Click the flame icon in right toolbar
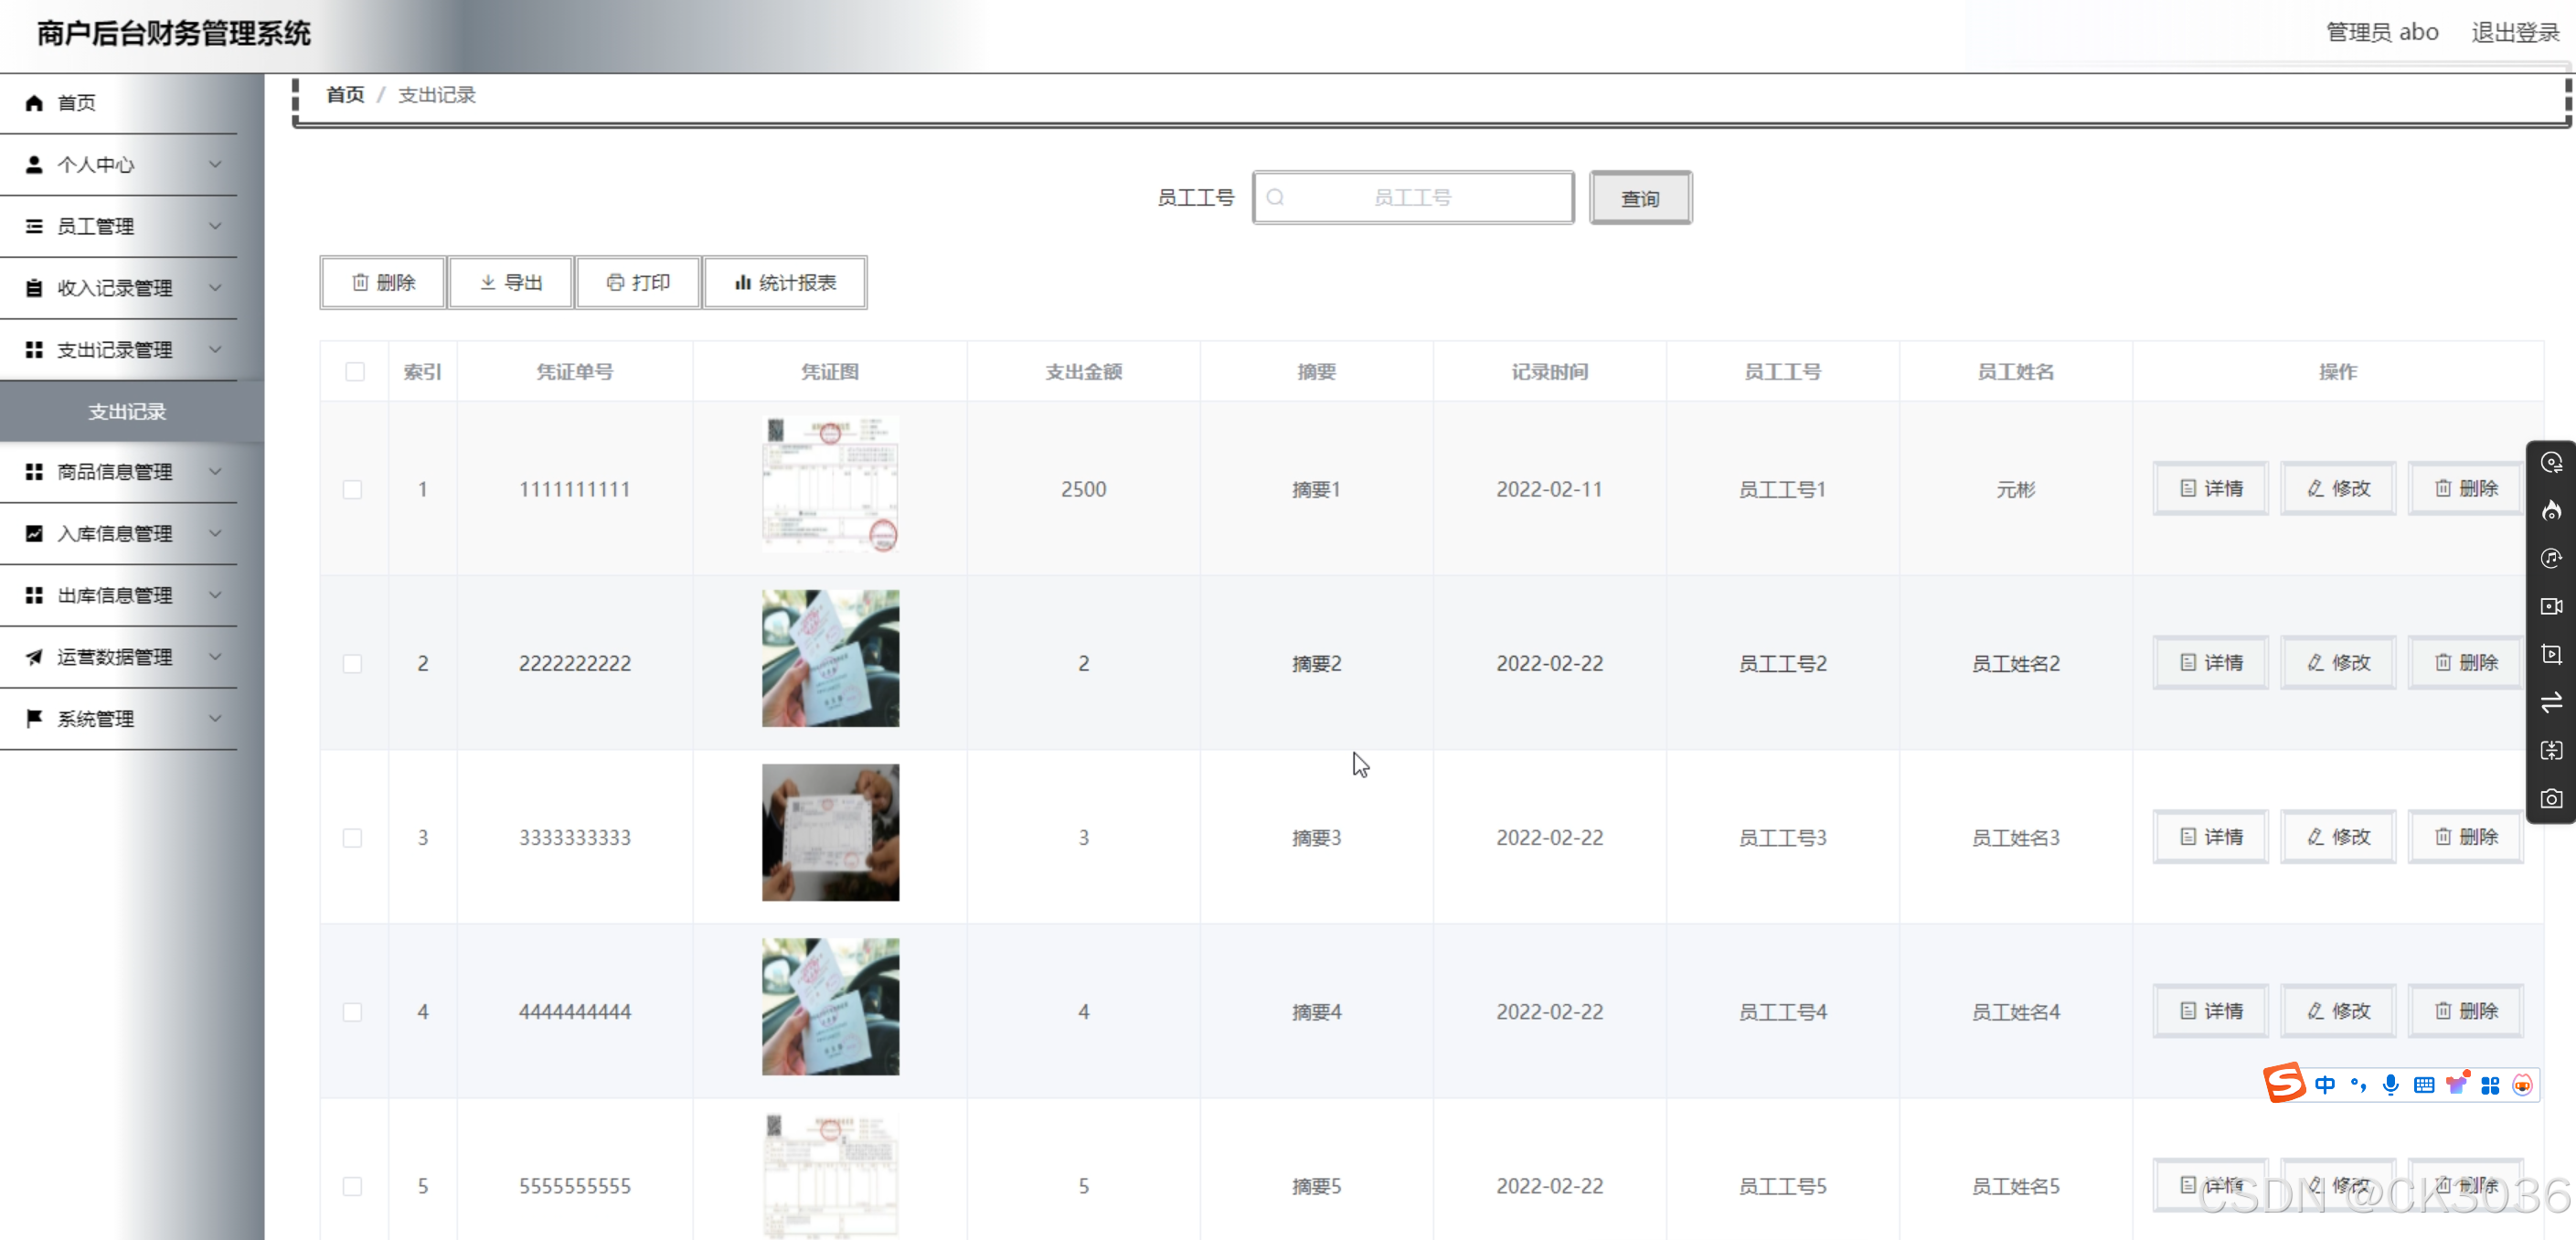The height and width of the screenshot is (1240, 2576). 2551,511
